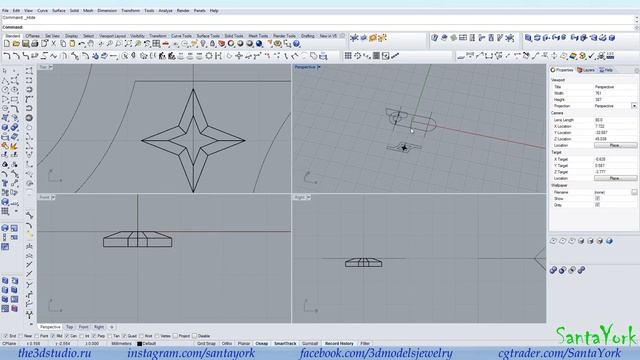The width and height of the screenshot is (640, 360).
Task: Toggle the Quad osnap checkbox
Action: tap(124, 336)
